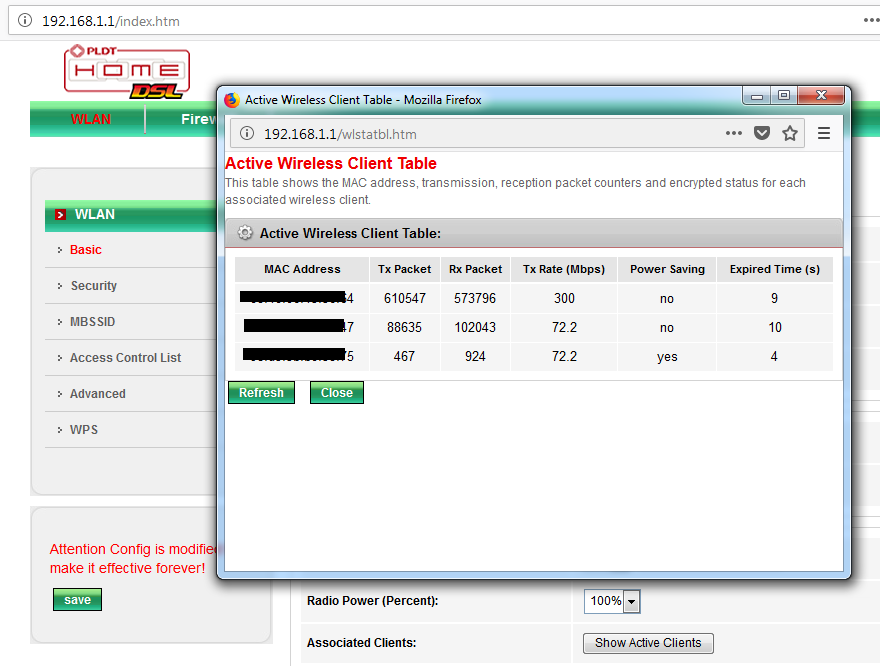Click Power Saving value yes
Viewport: 880px width, 666px height.
[667, 357]
